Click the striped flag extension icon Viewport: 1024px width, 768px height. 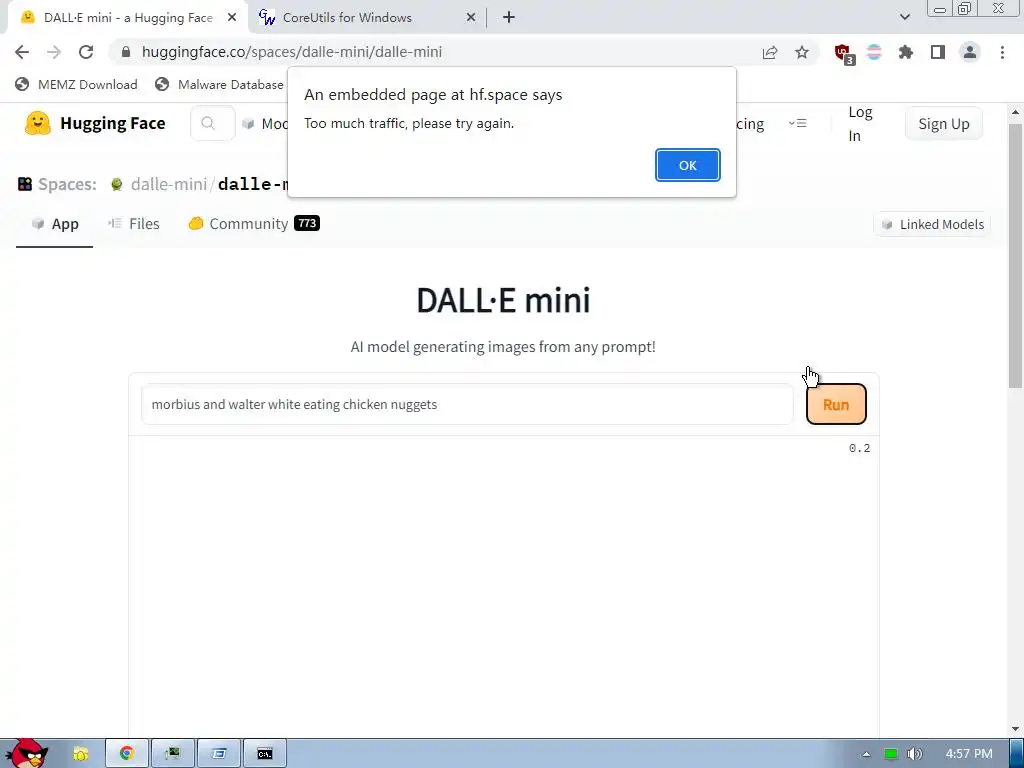pyautogui.click(x=874, y=52)
